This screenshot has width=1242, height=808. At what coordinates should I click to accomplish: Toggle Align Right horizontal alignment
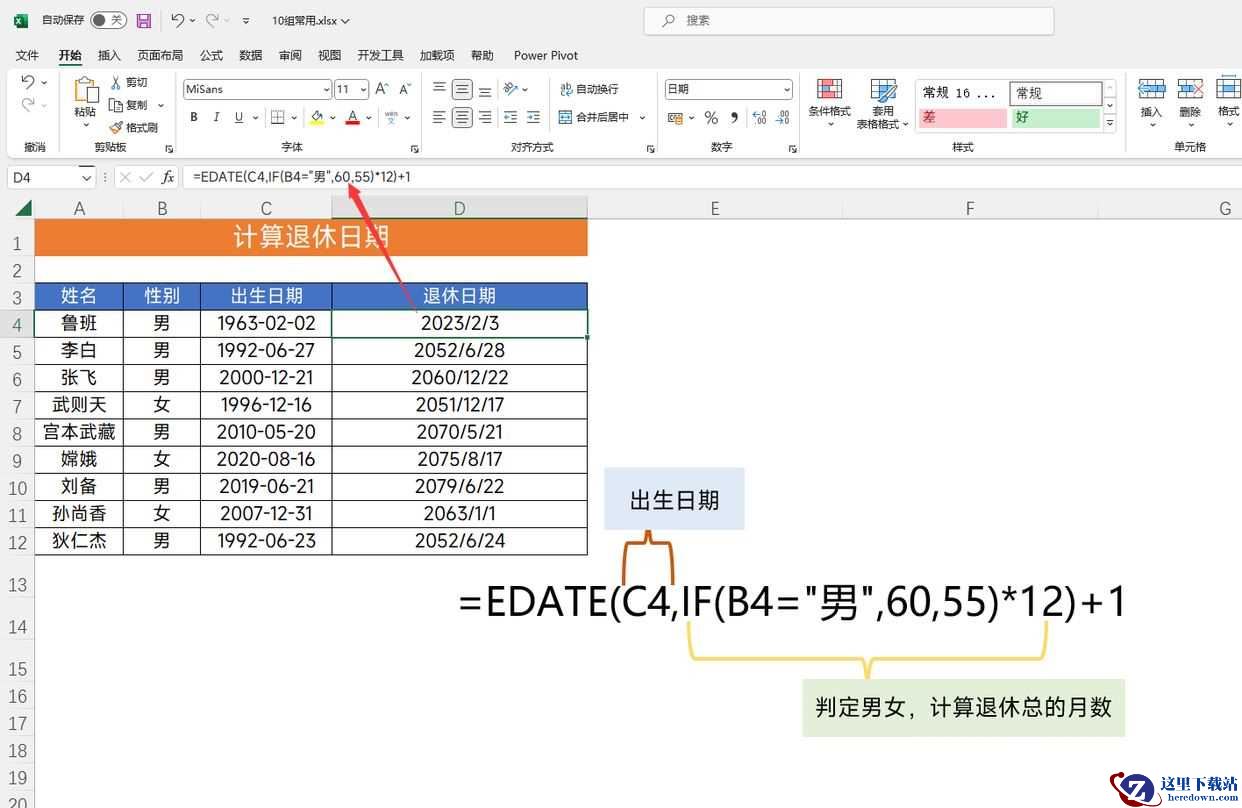485,118
